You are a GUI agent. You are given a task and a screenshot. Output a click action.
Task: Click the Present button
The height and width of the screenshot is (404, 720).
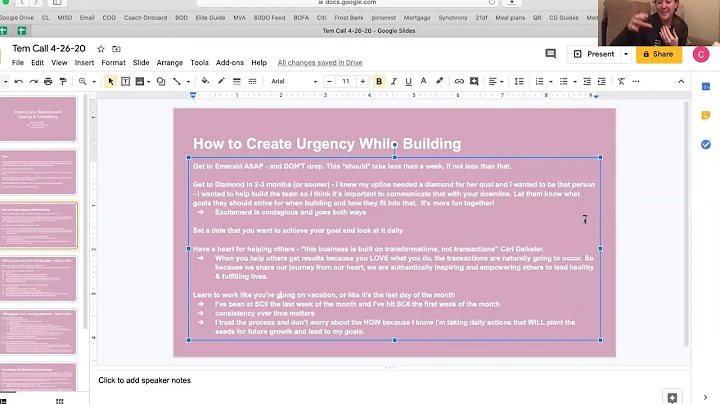[594, 54]
